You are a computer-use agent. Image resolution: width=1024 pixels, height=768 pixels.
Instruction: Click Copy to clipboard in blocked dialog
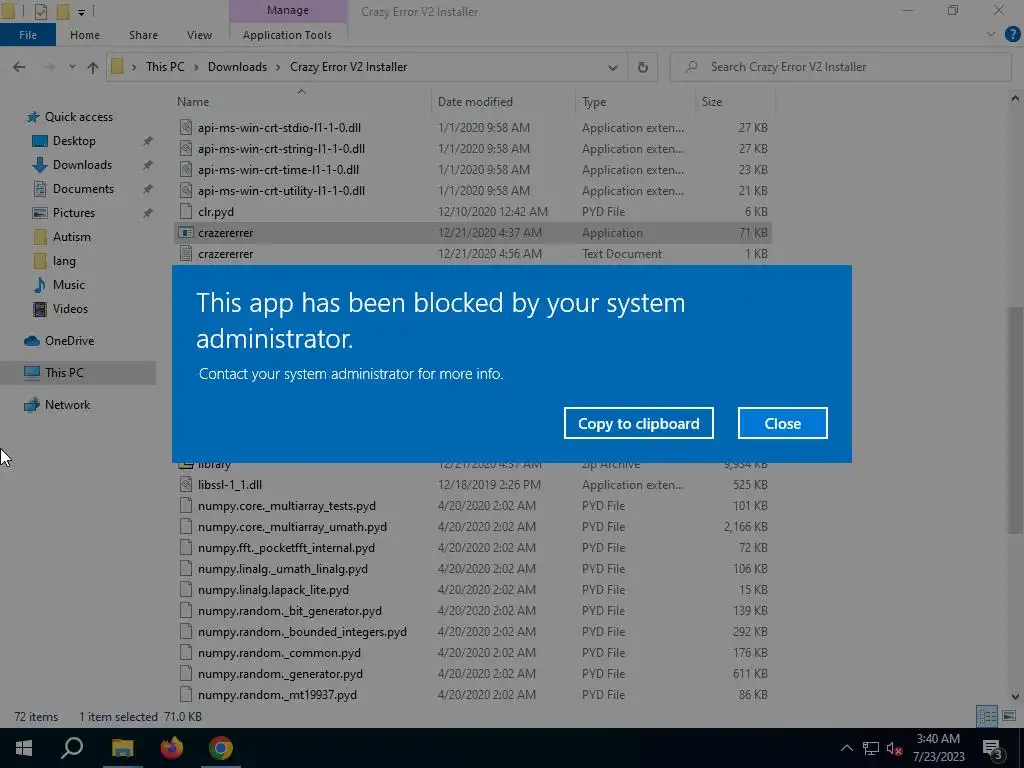coord(638,423)
